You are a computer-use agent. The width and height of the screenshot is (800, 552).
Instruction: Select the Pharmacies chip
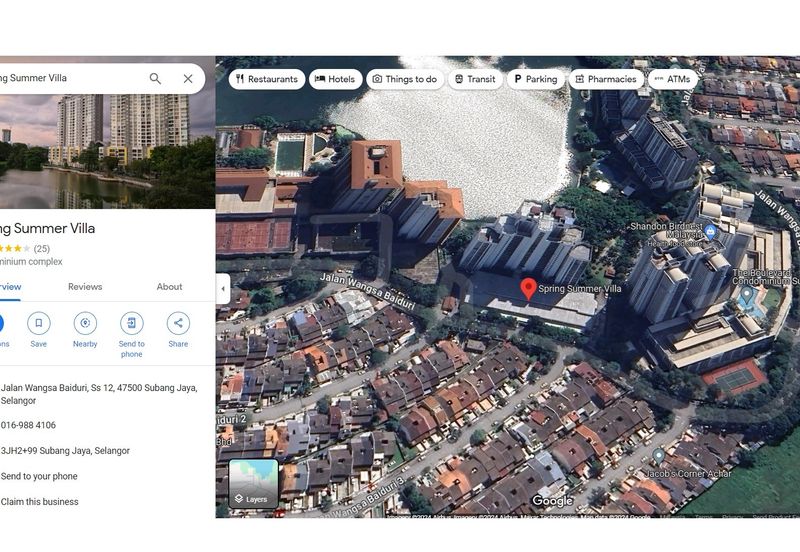[605, 79]
